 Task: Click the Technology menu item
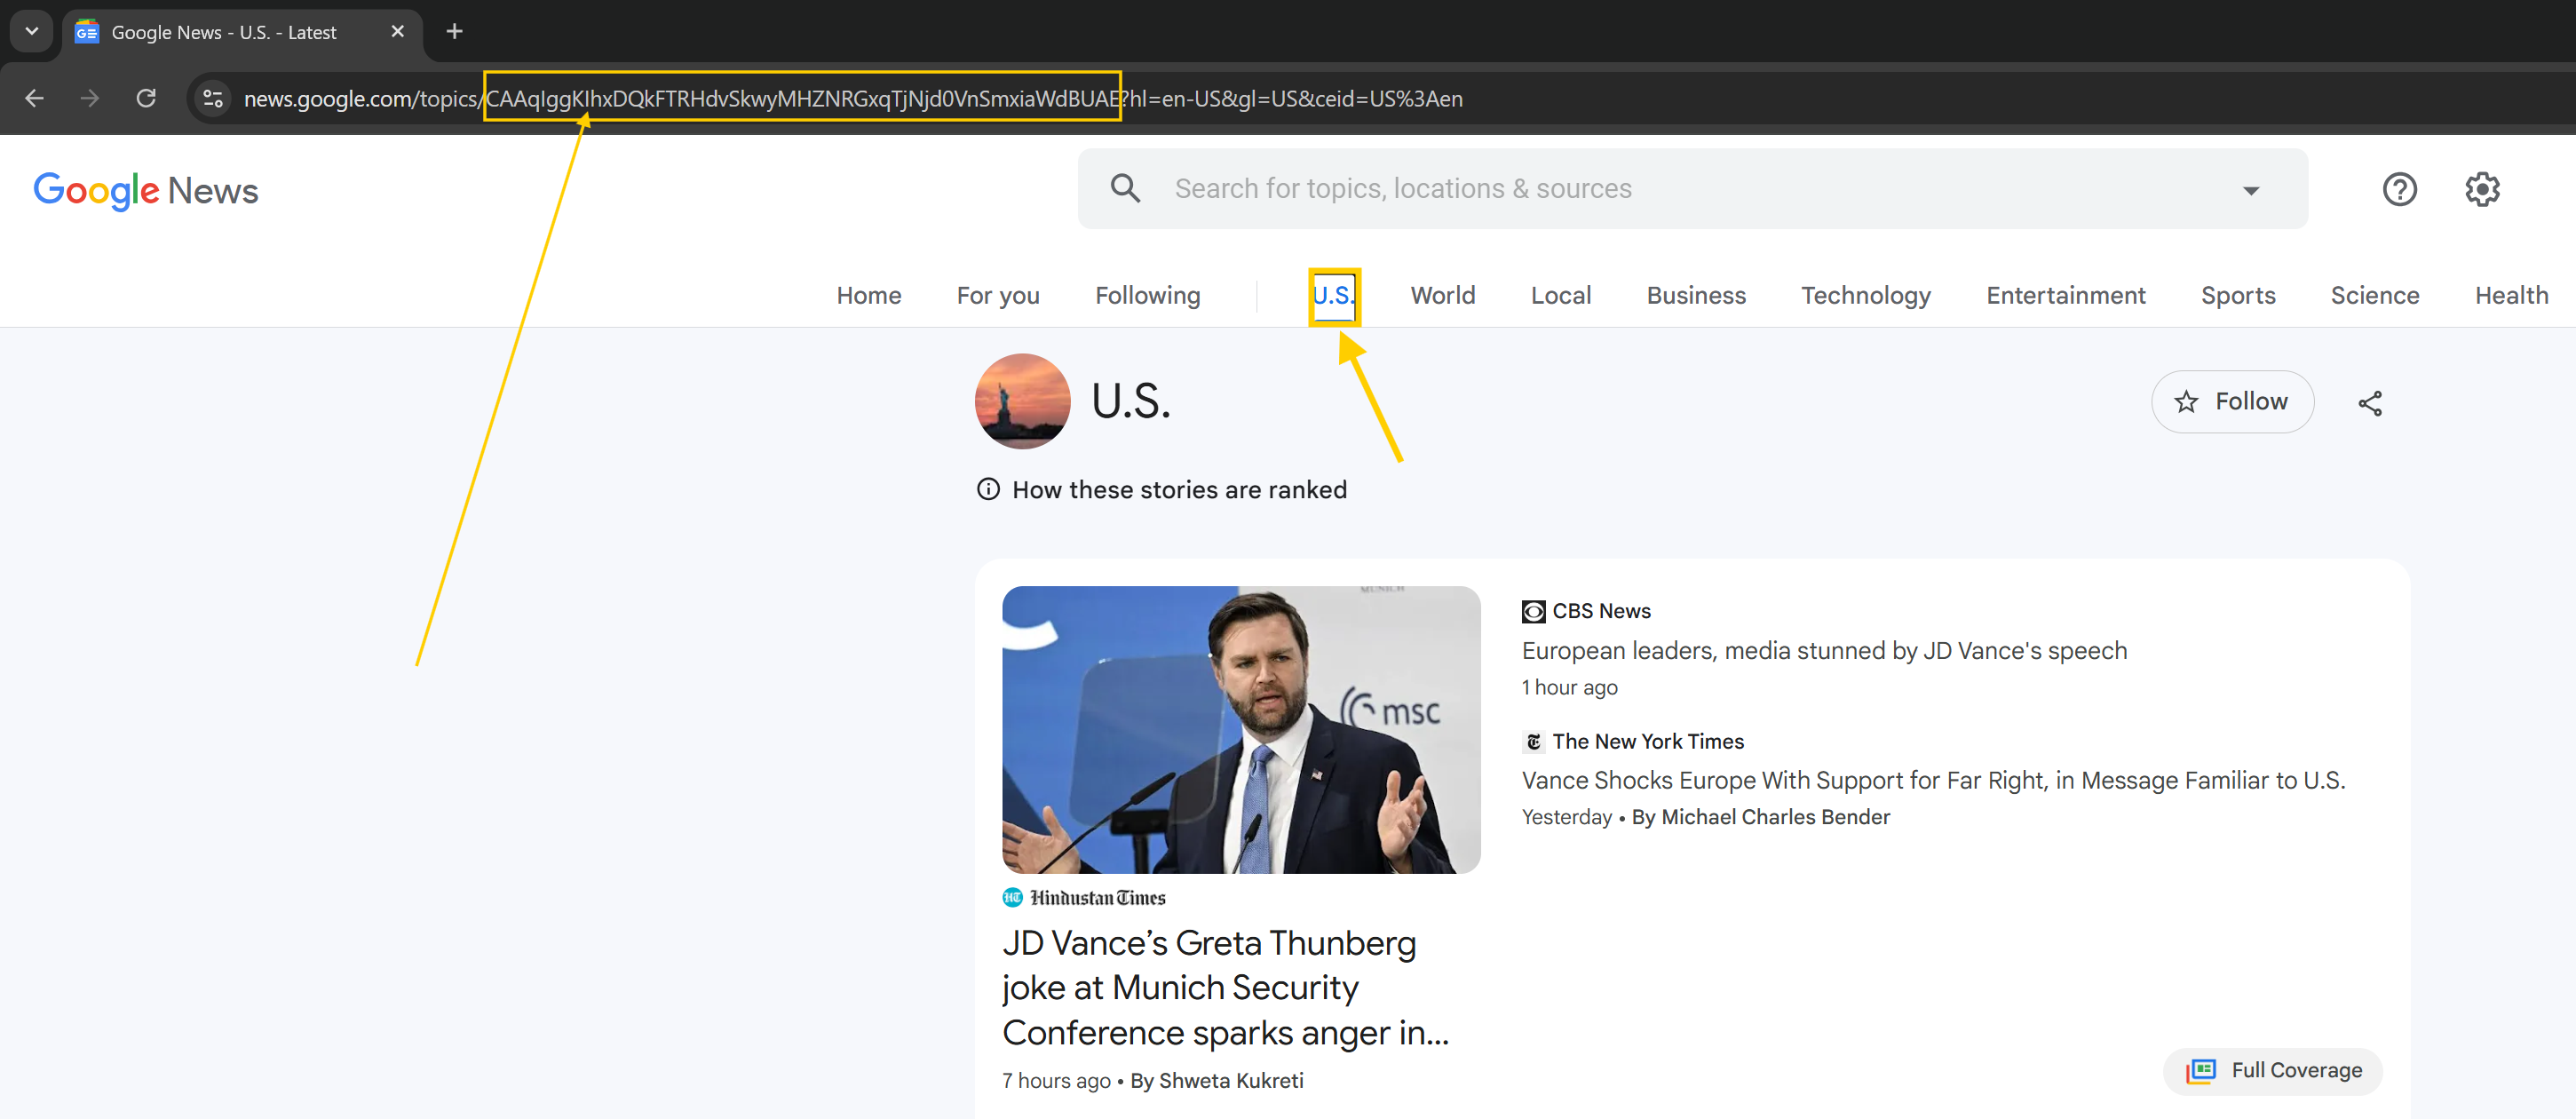coord(1867,296)
